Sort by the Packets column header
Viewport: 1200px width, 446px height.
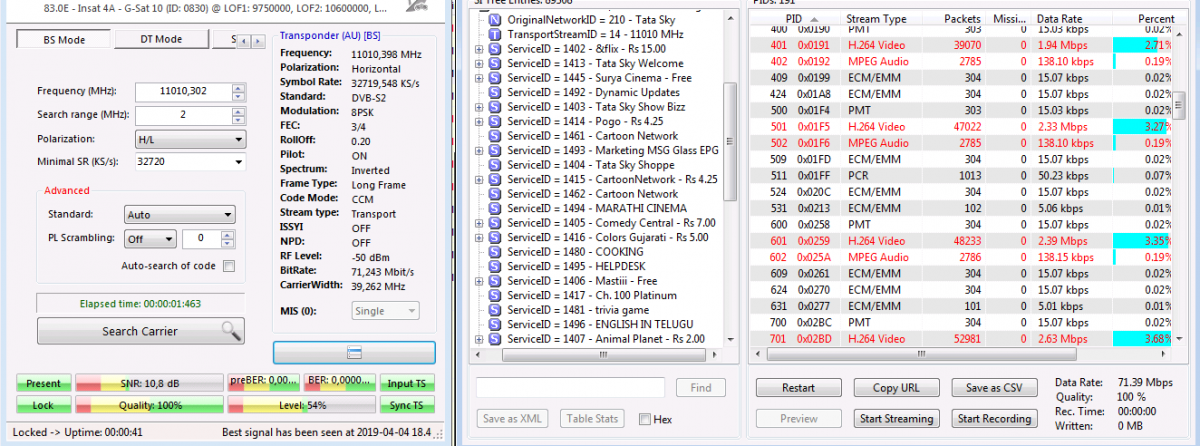962,19
